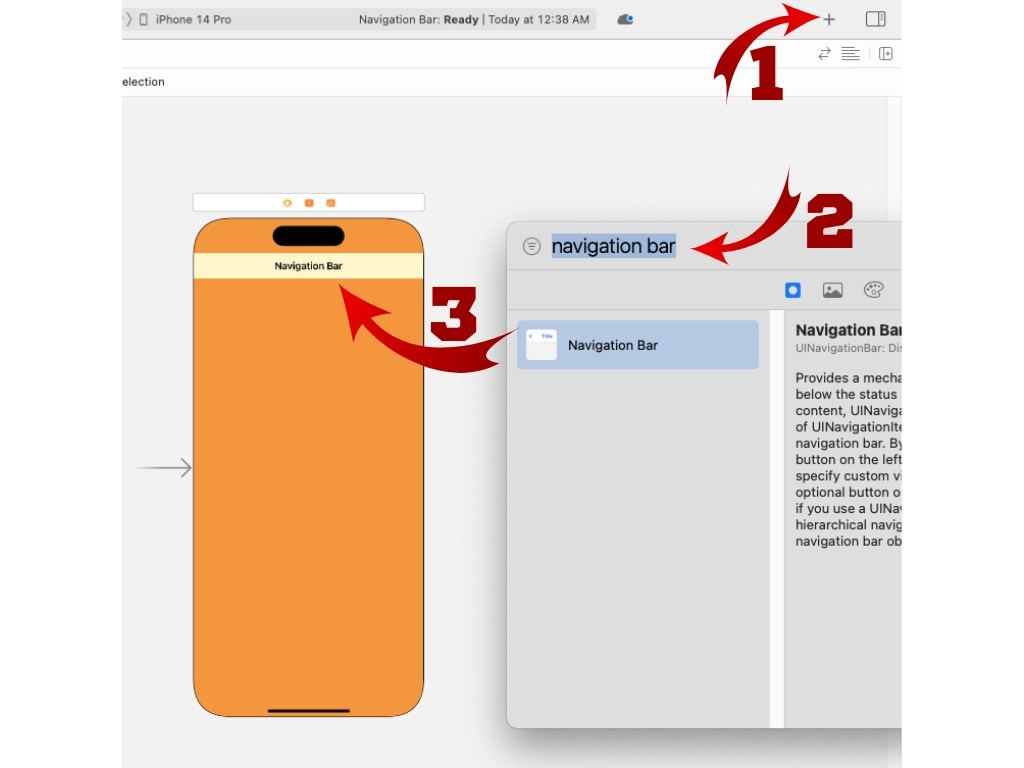Select the Objects library (blue square icon)

[794, 290]
